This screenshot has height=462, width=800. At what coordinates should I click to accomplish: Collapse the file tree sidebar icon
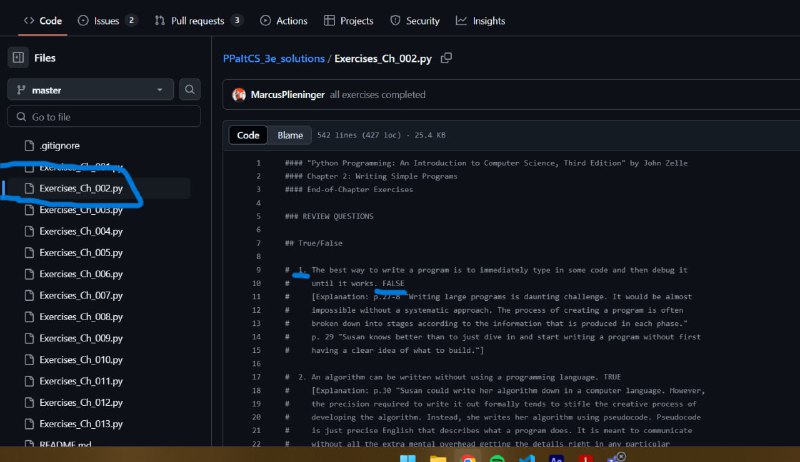tap(18, 58)
